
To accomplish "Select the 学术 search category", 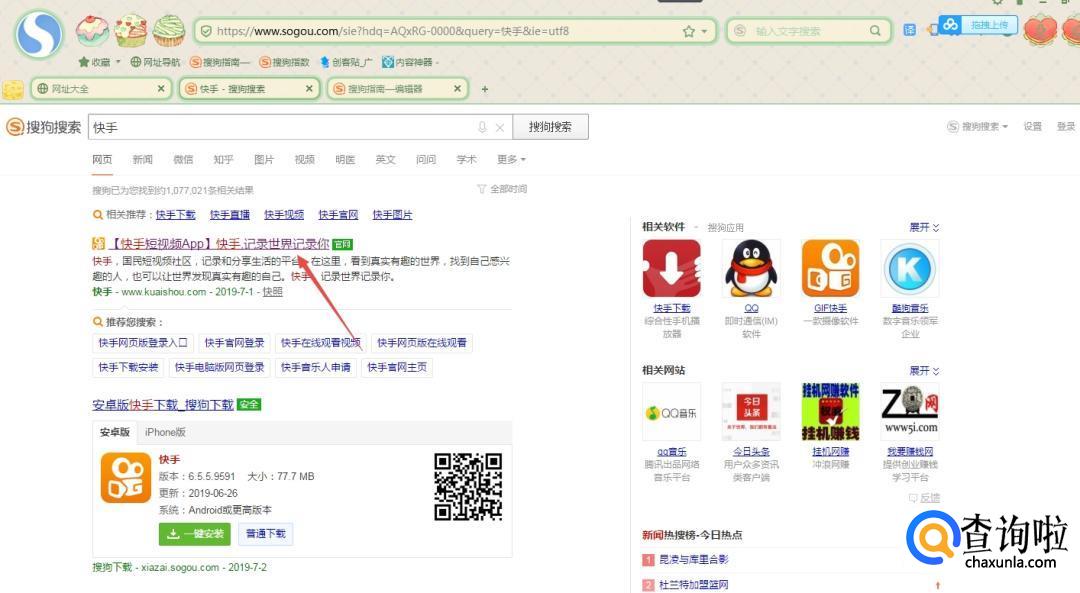I will (466, 159).
